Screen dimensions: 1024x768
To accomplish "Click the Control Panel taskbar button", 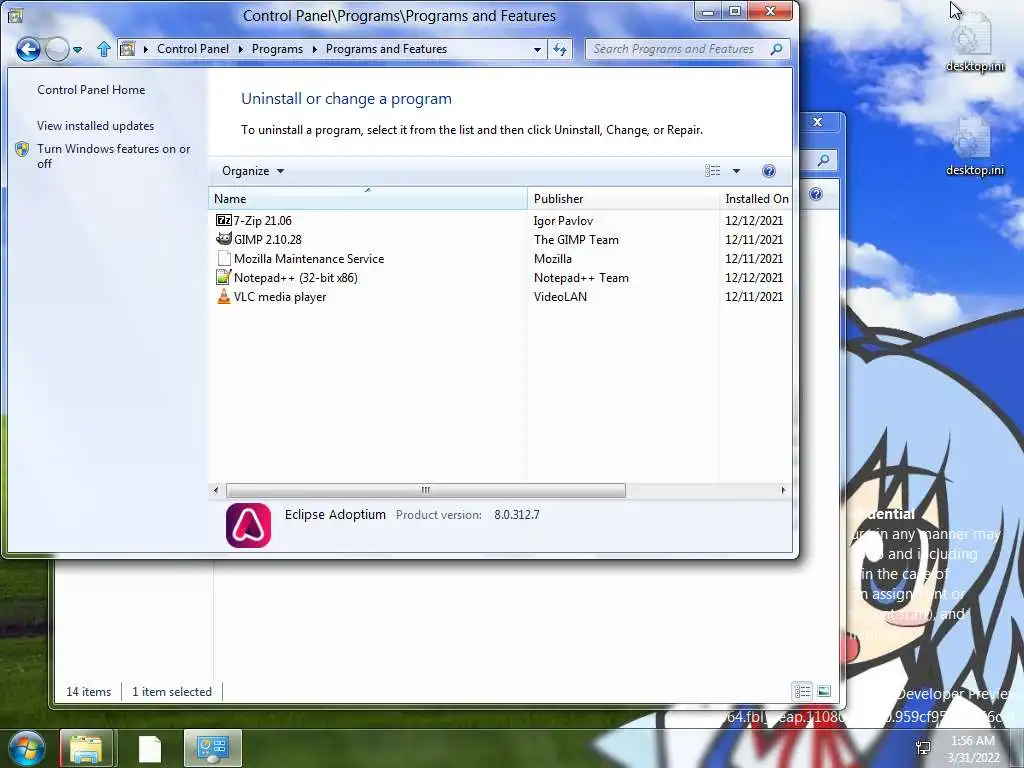I will (x=213, y=748).
